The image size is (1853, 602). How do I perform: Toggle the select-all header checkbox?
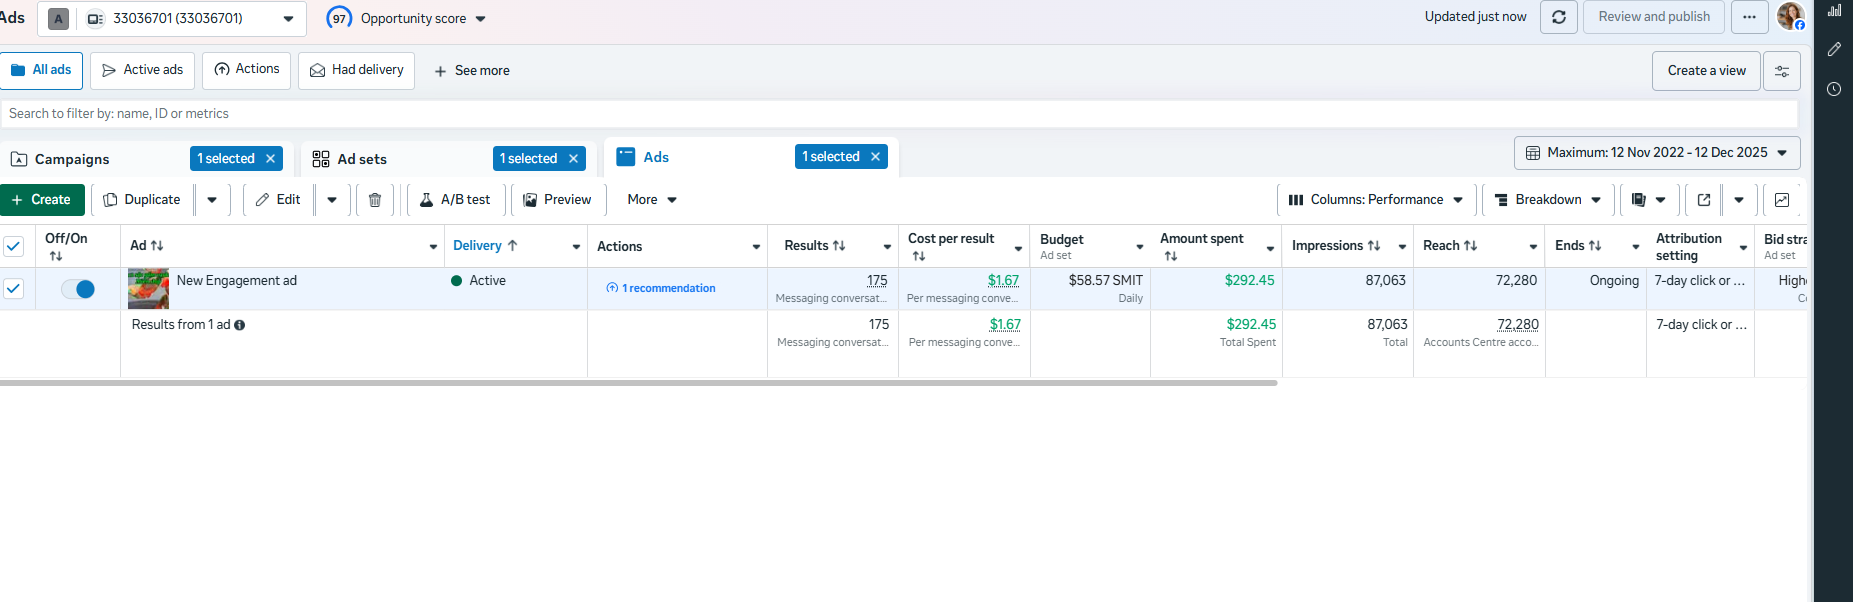14,246
